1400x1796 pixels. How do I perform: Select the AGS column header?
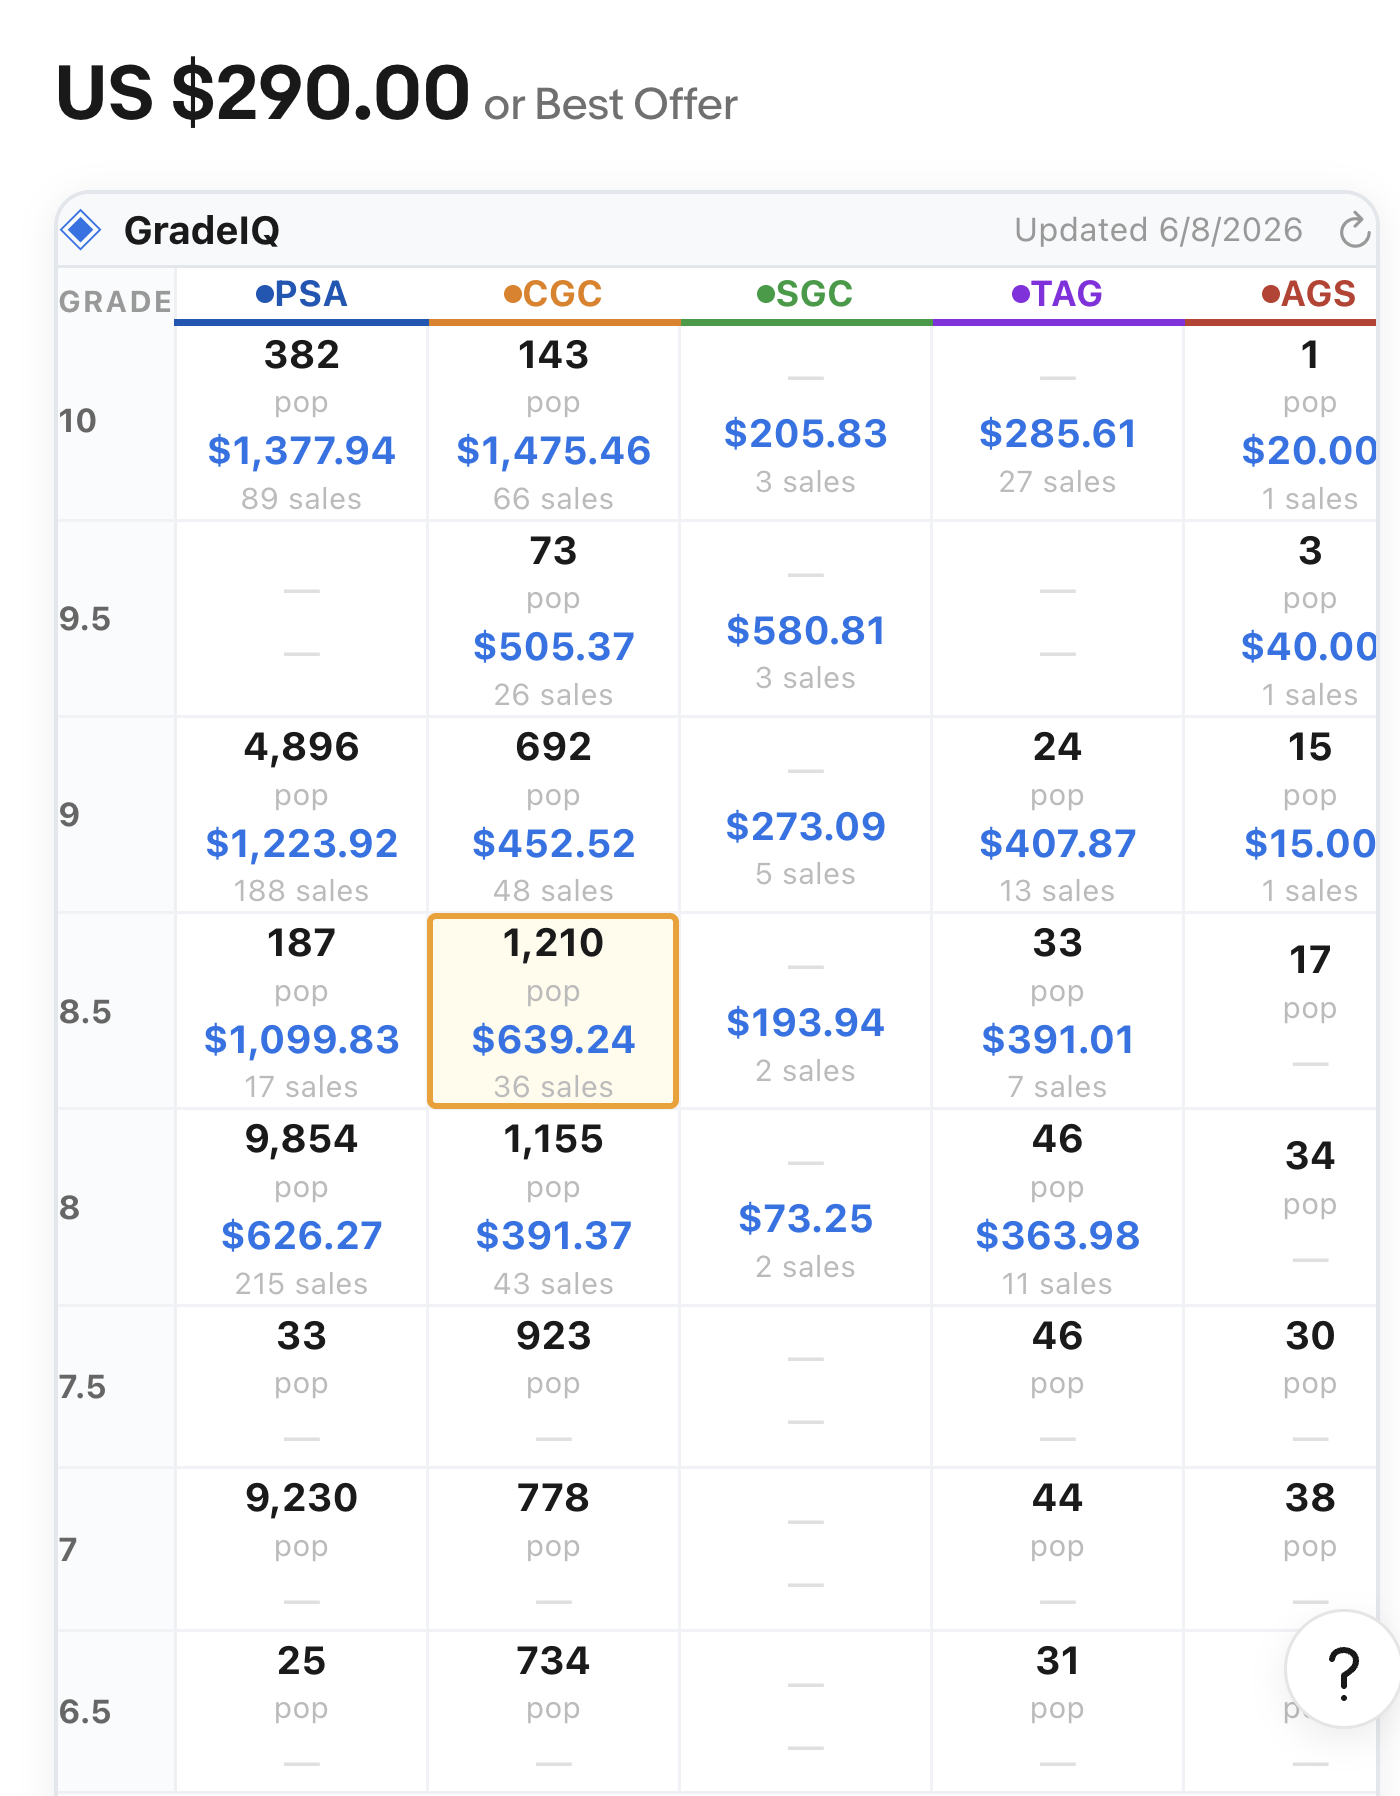1309,294
